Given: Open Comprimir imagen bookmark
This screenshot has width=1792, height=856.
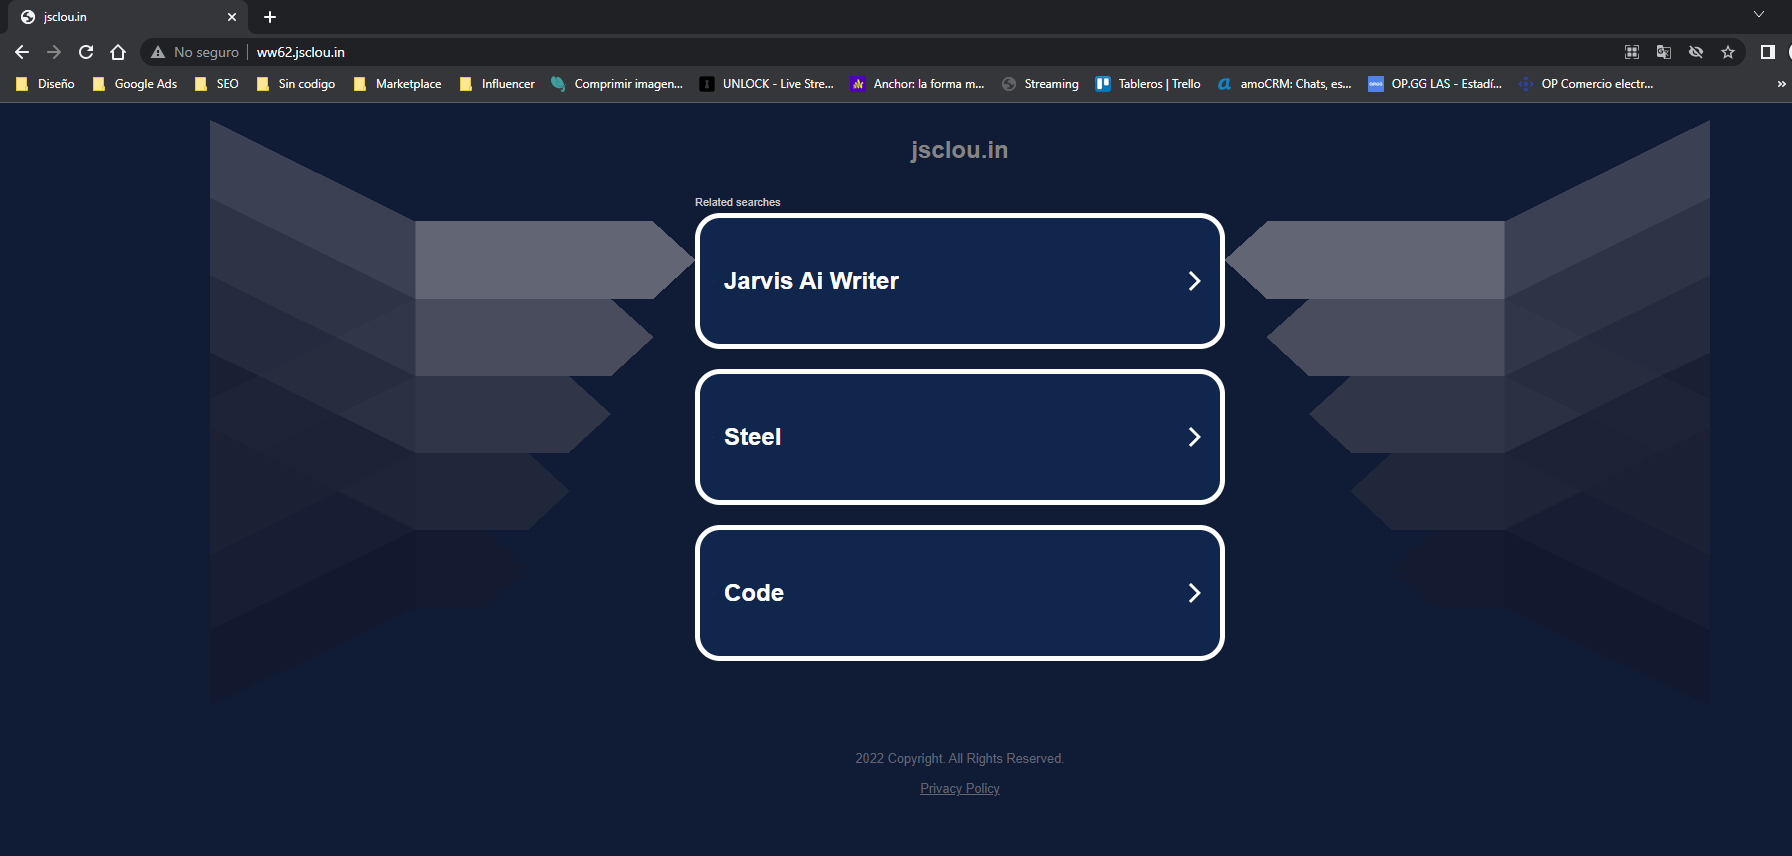Looking at the screenshot, I should point(617,84).
